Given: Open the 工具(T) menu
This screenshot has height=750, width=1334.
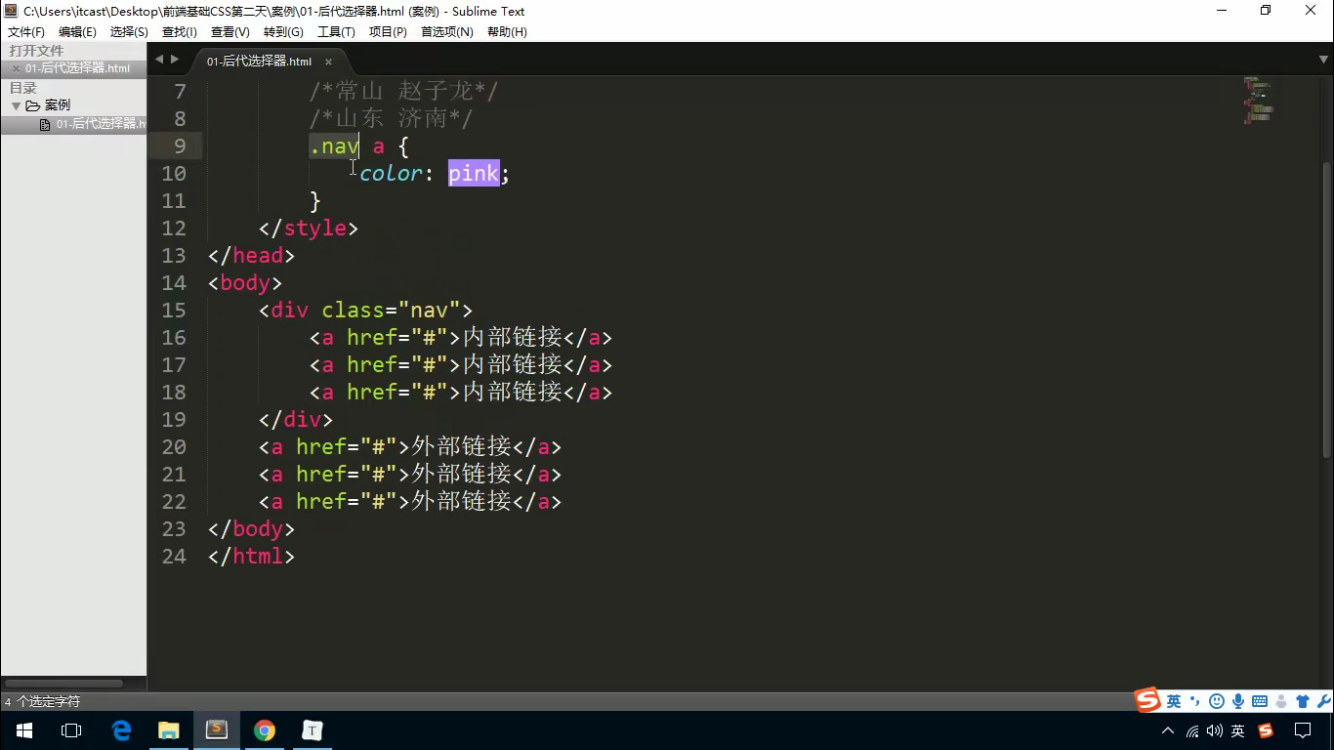Looking at the screenshot, I should coord(336,32).
